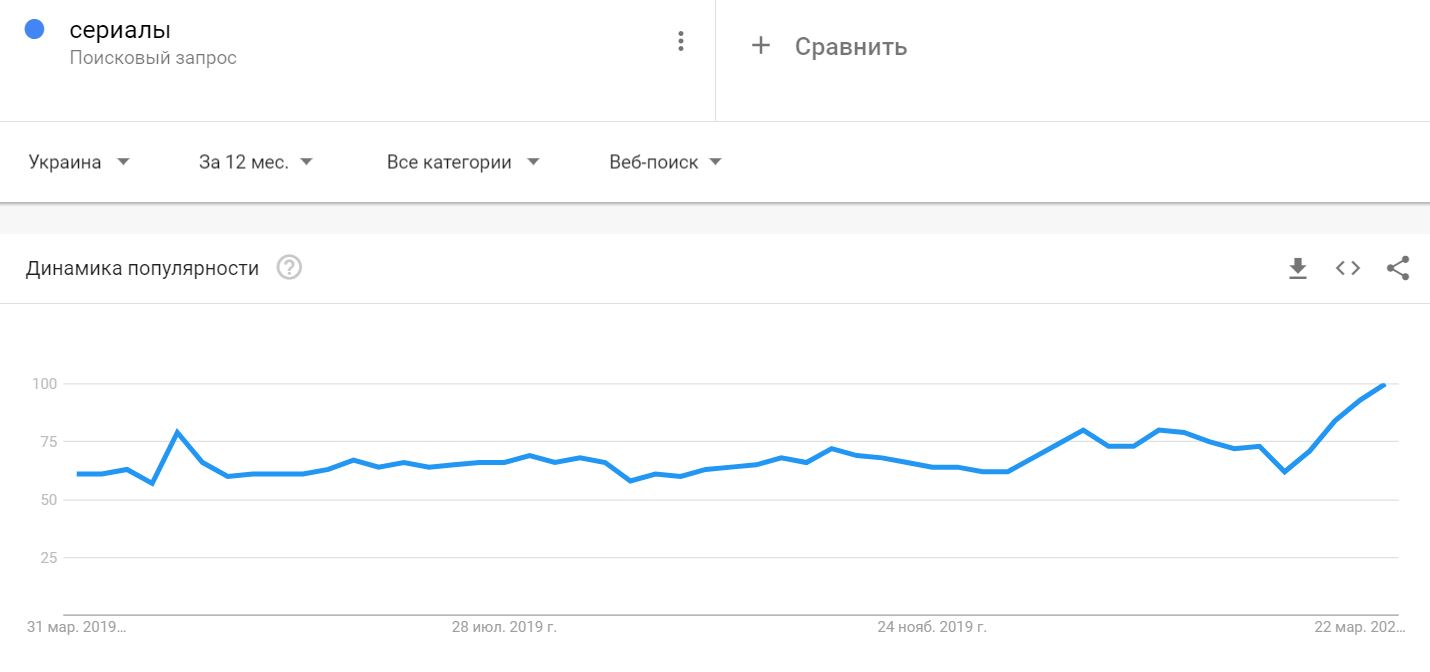
Task: Click the 28 июл. 2019 г. axis label
Action: pos(504,628)
